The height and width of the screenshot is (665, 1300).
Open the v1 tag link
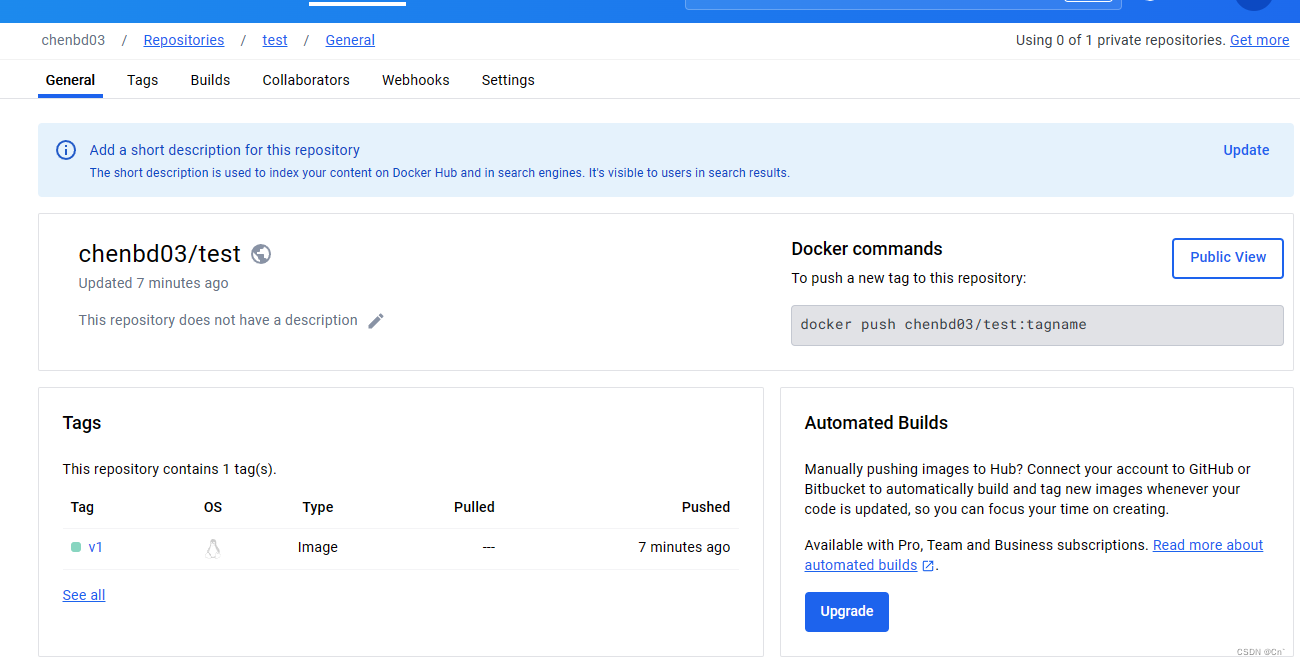tap(96, 547)
